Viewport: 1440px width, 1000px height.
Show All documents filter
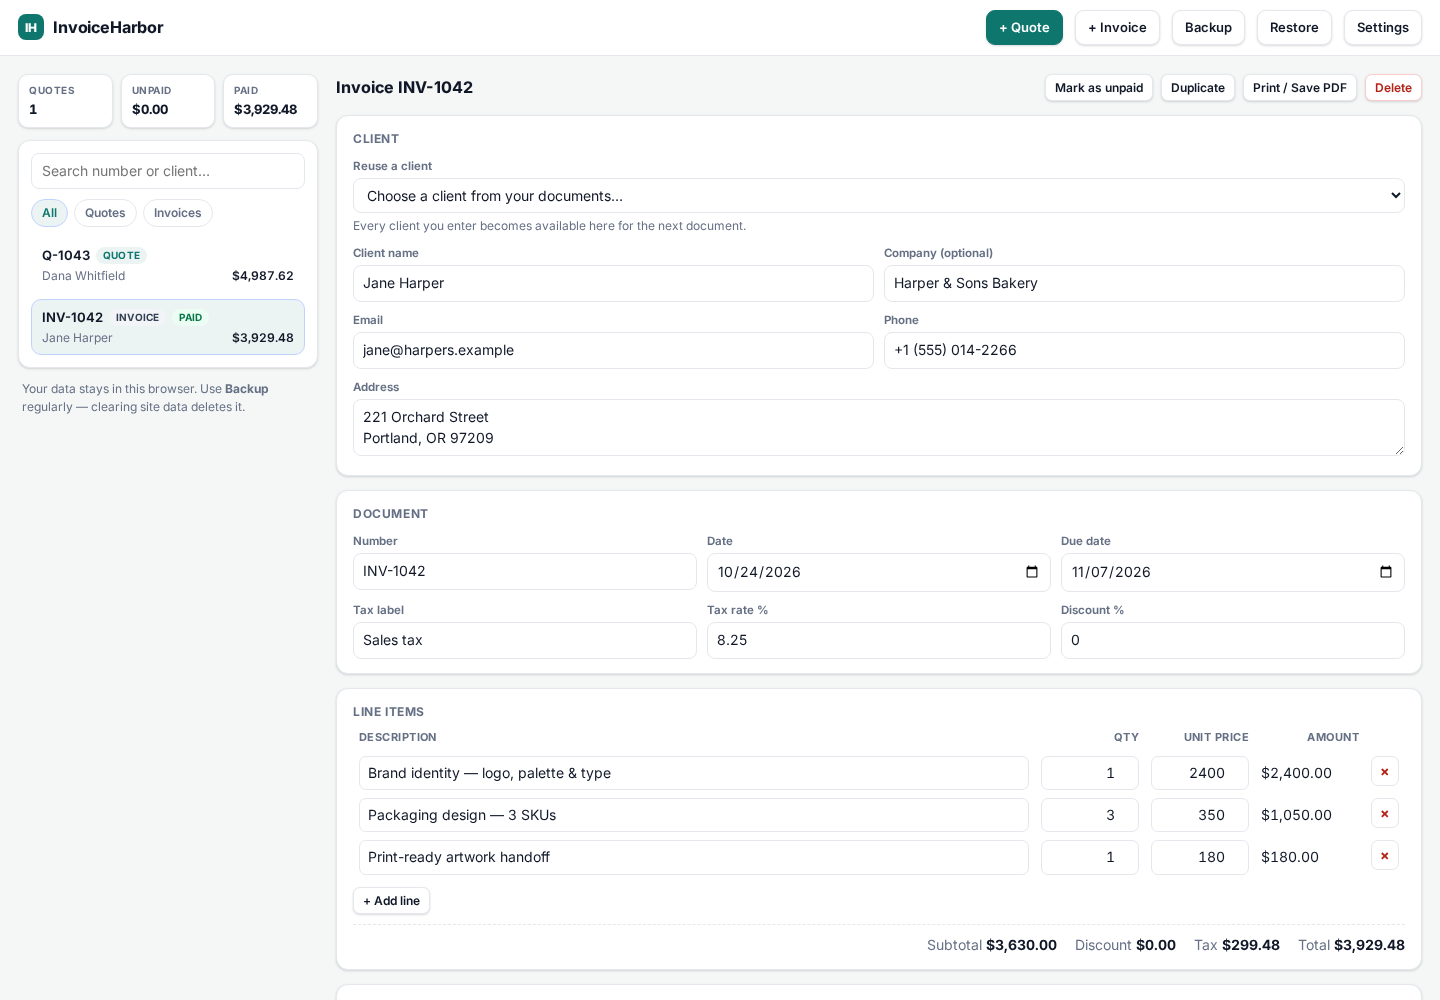pos(49,213)
